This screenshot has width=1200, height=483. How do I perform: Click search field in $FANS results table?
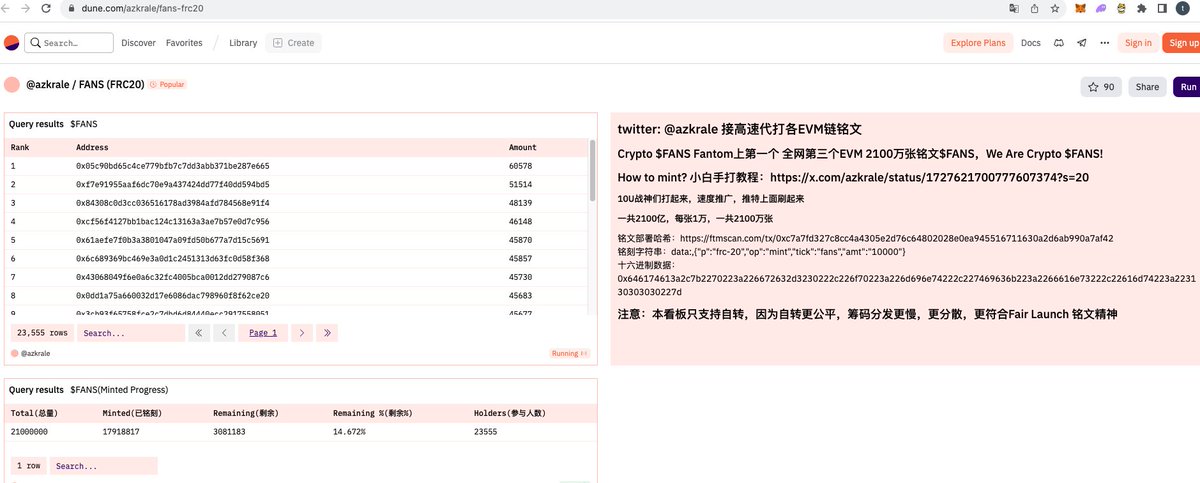[131, 333]
